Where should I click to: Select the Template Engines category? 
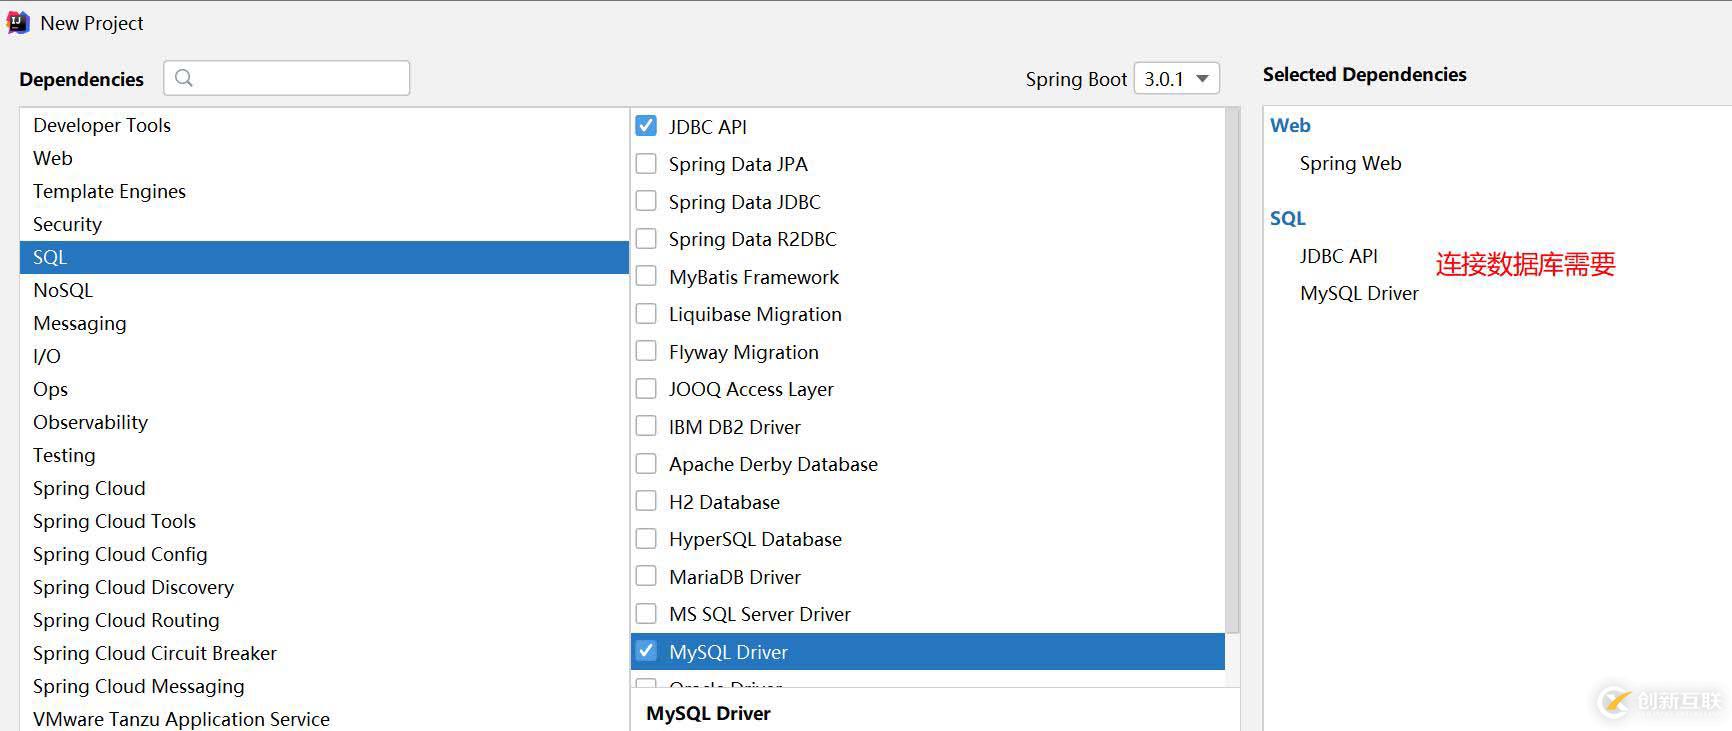click(x=109, y=191)
